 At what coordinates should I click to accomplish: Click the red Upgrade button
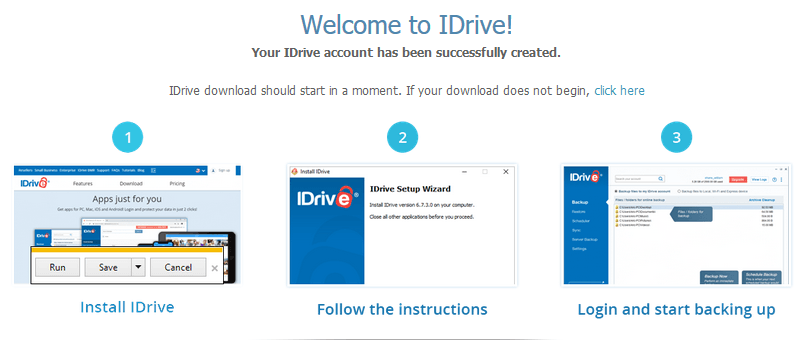[x=738, y=179]
